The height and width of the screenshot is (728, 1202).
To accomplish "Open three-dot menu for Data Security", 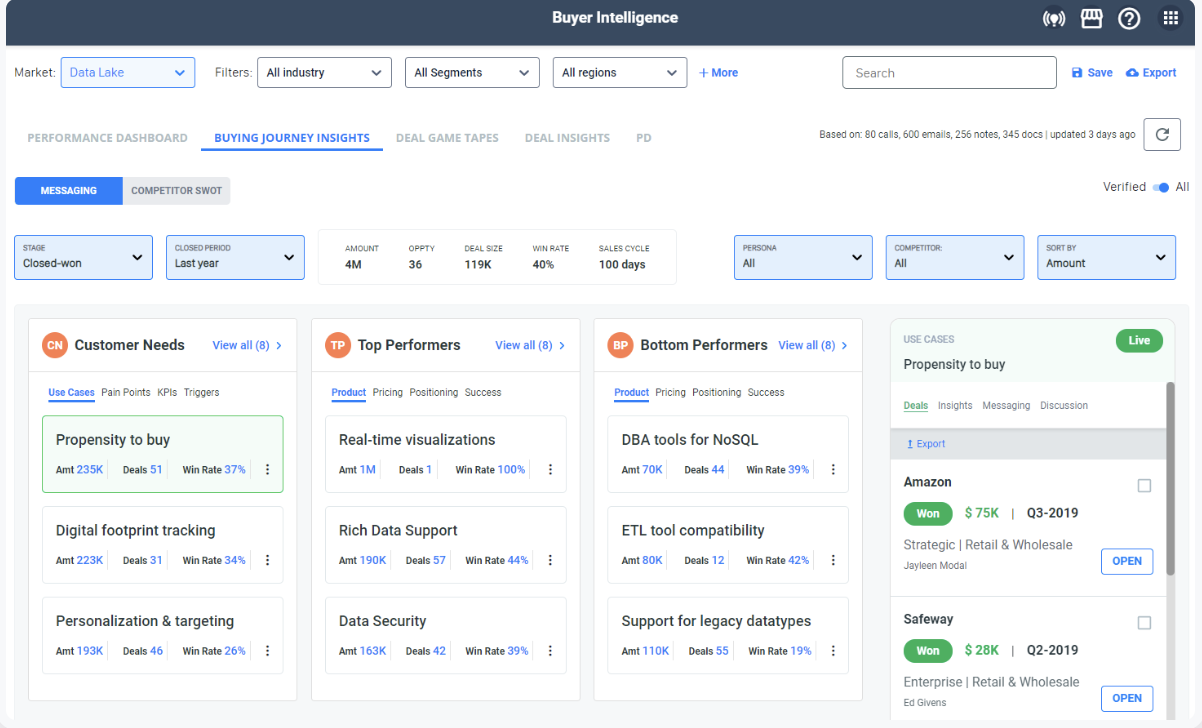I will click(x=550, y=651).
